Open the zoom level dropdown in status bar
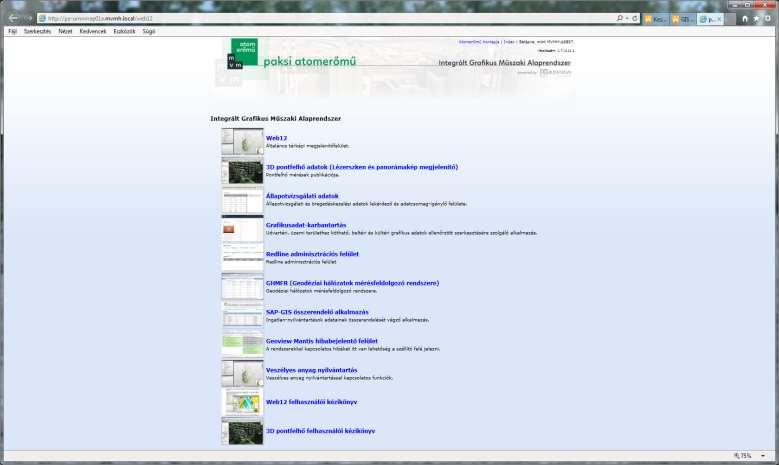This screenshot has height=465, width=779. (763, 456)
